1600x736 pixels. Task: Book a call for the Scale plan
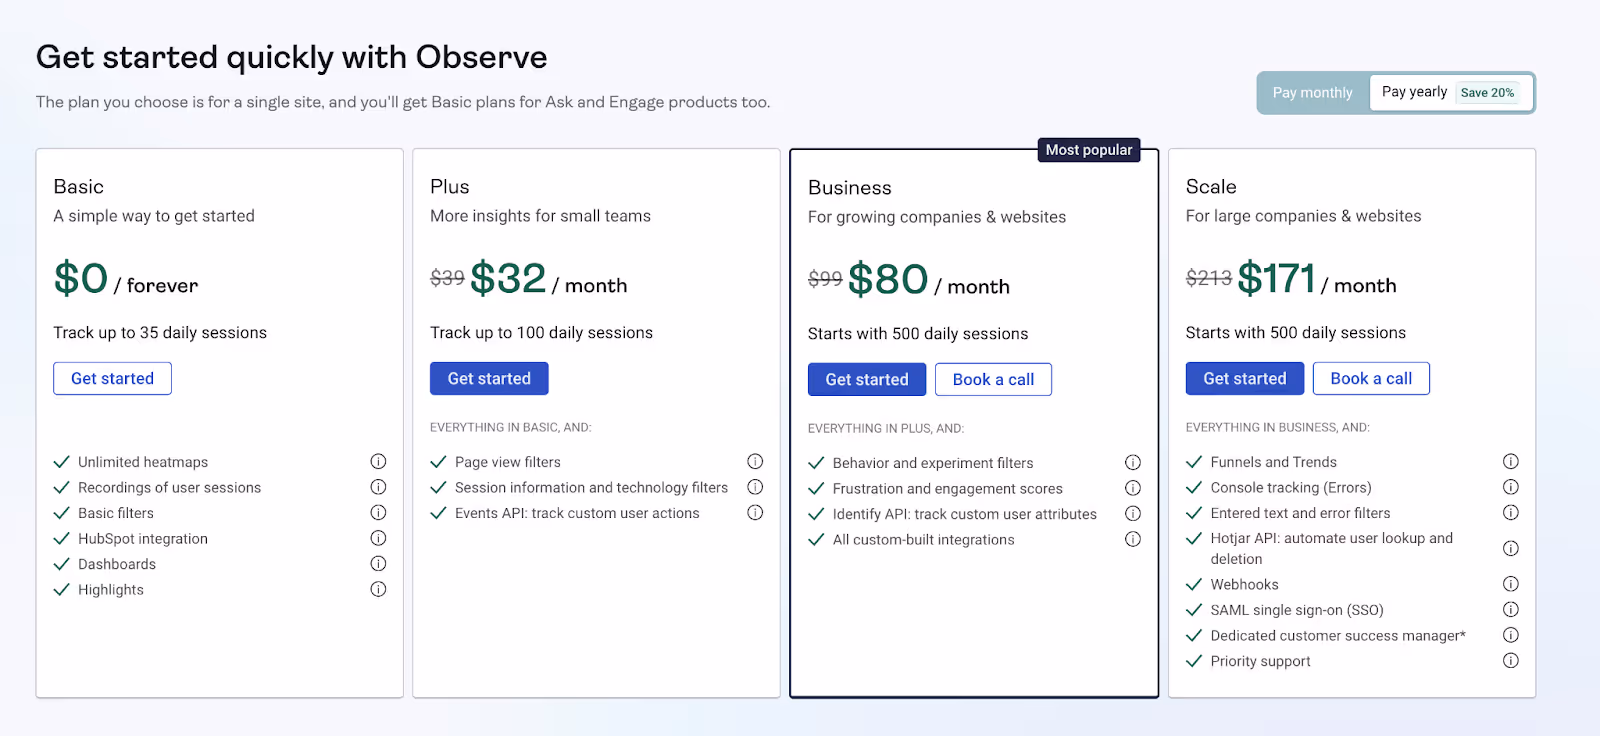point(1371,378)
